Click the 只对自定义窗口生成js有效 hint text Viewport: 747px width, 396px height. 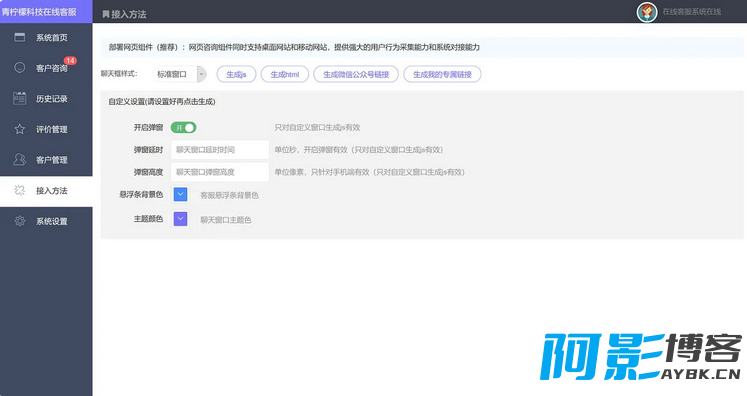click(x=317, y=127)
